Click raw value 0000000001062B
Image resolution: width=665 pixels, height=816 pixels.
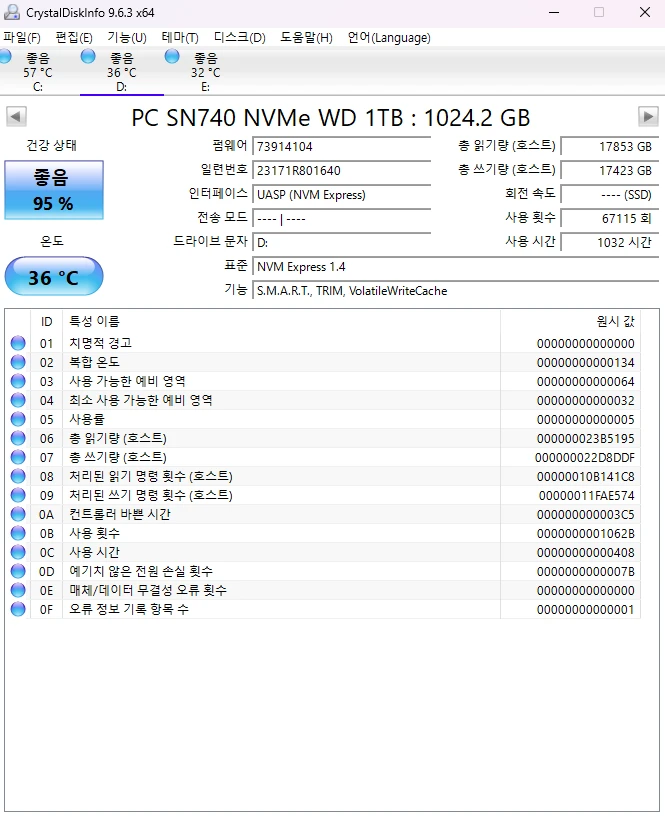point(585,533)
